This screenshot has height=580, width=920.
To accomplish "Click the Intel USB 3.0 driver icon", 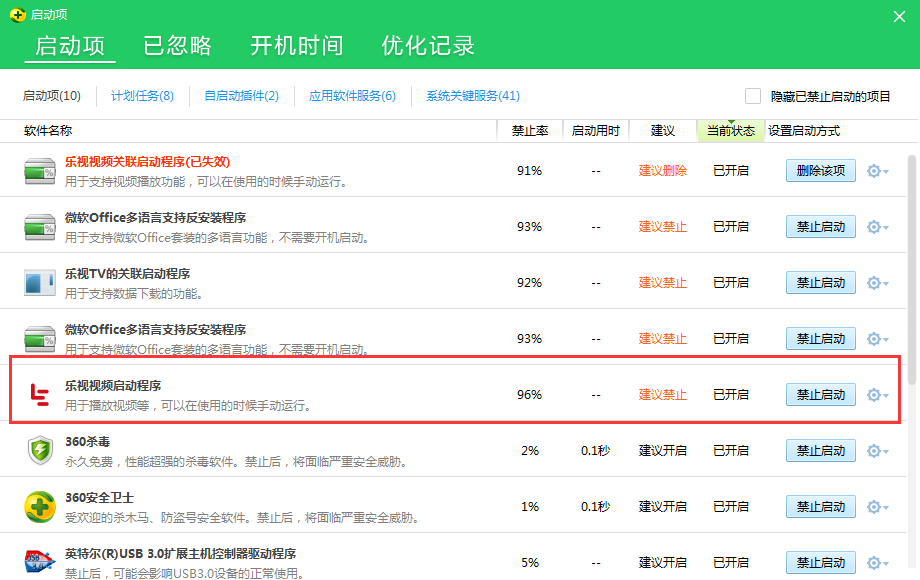I will pyautogui.click(x=39, y=562).
